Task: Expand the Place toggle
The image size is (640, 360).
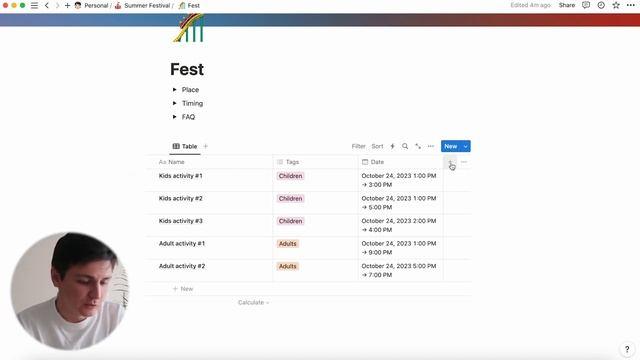Action: [x=175, y=89]
